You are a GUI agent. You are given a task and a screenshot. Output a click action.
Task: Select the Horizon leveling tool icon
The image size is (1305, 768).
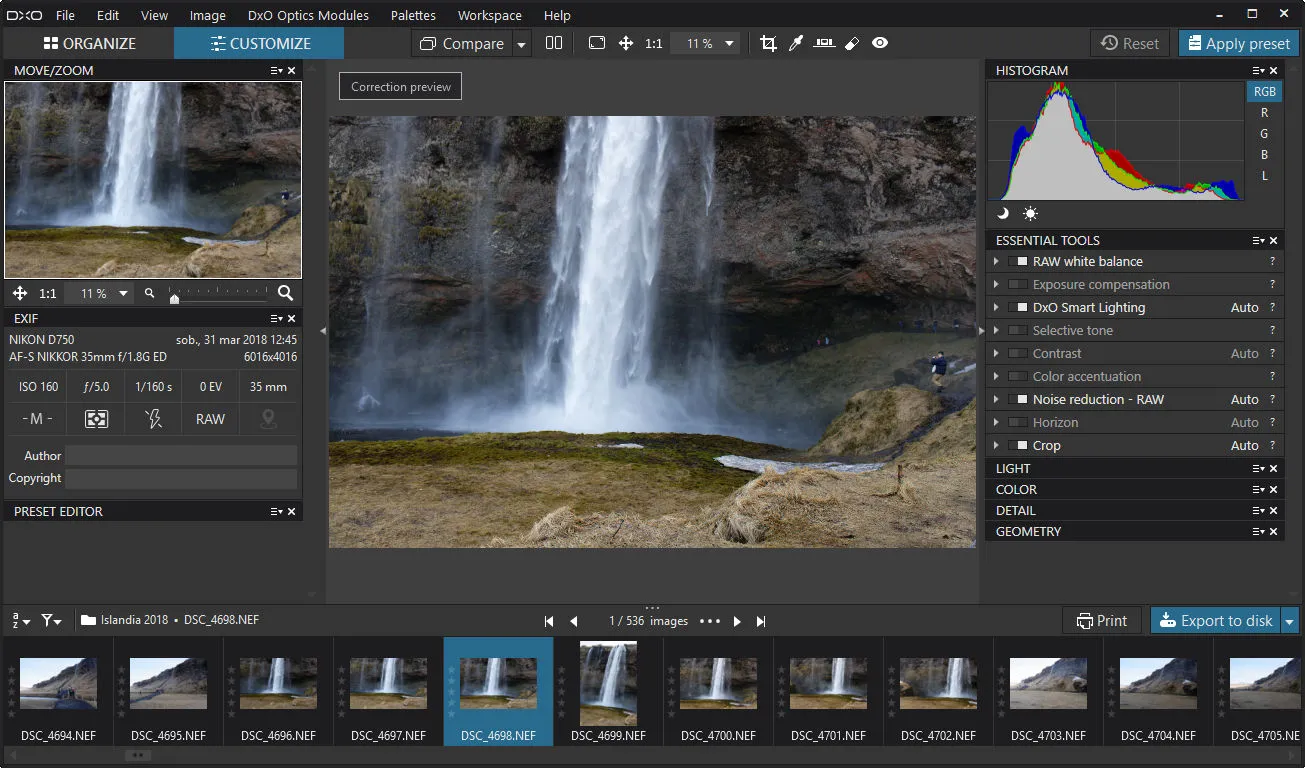[824, 43]
